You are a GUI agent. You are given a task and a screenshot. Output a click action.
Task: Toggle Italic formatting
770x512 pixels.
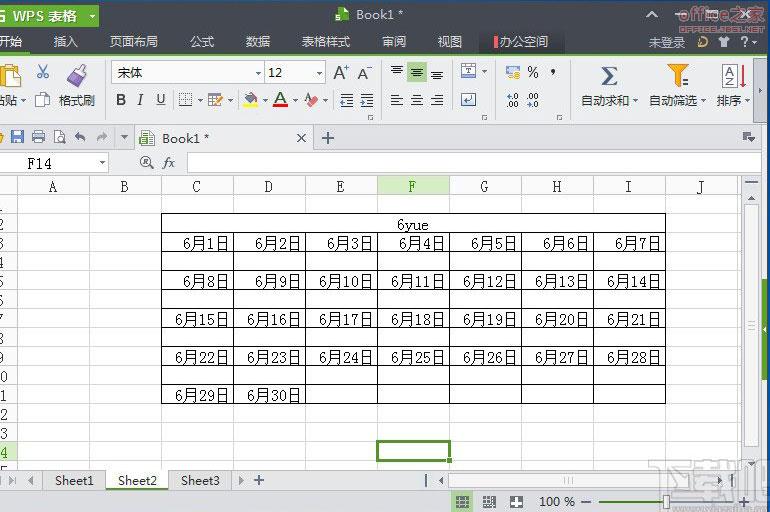coord(140,100)
